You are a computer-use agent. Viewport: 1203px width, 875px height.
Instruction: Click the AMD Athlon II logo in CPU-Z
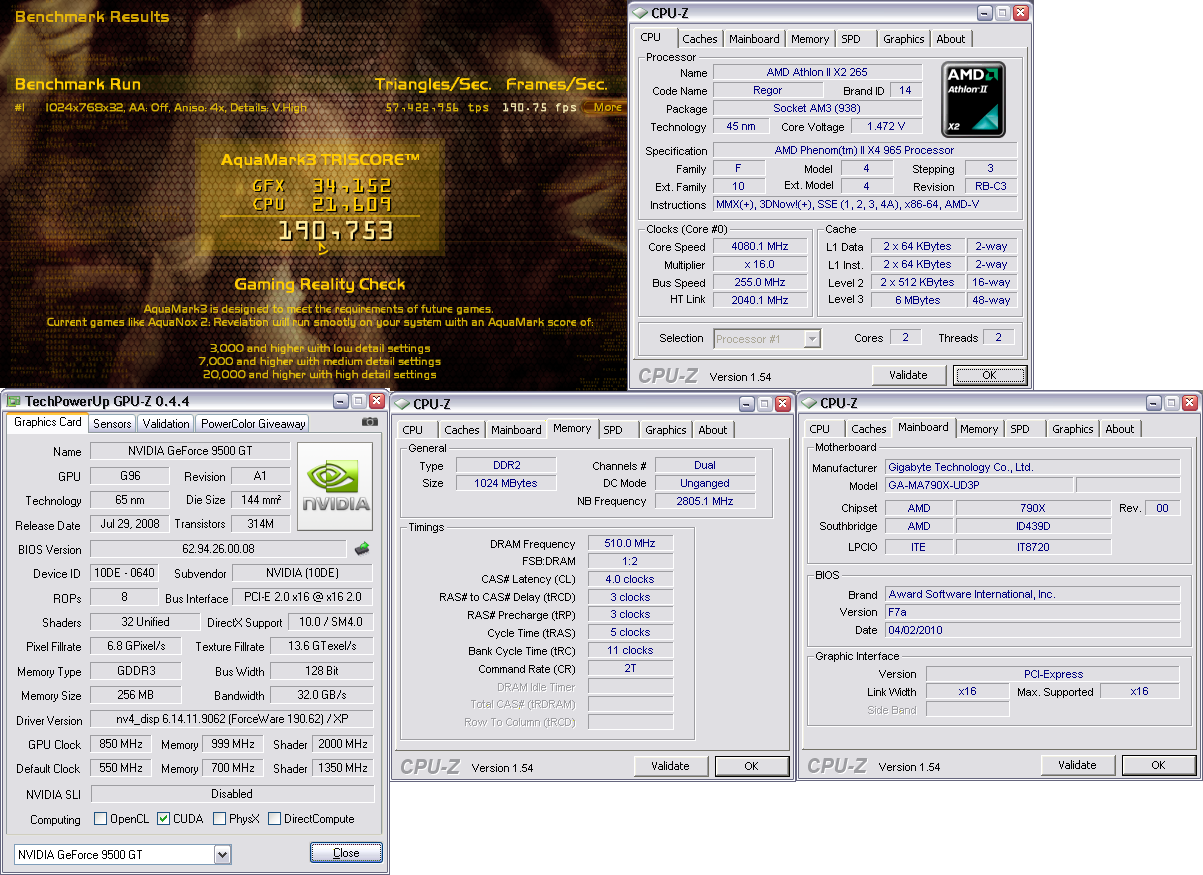click(973, 100)
